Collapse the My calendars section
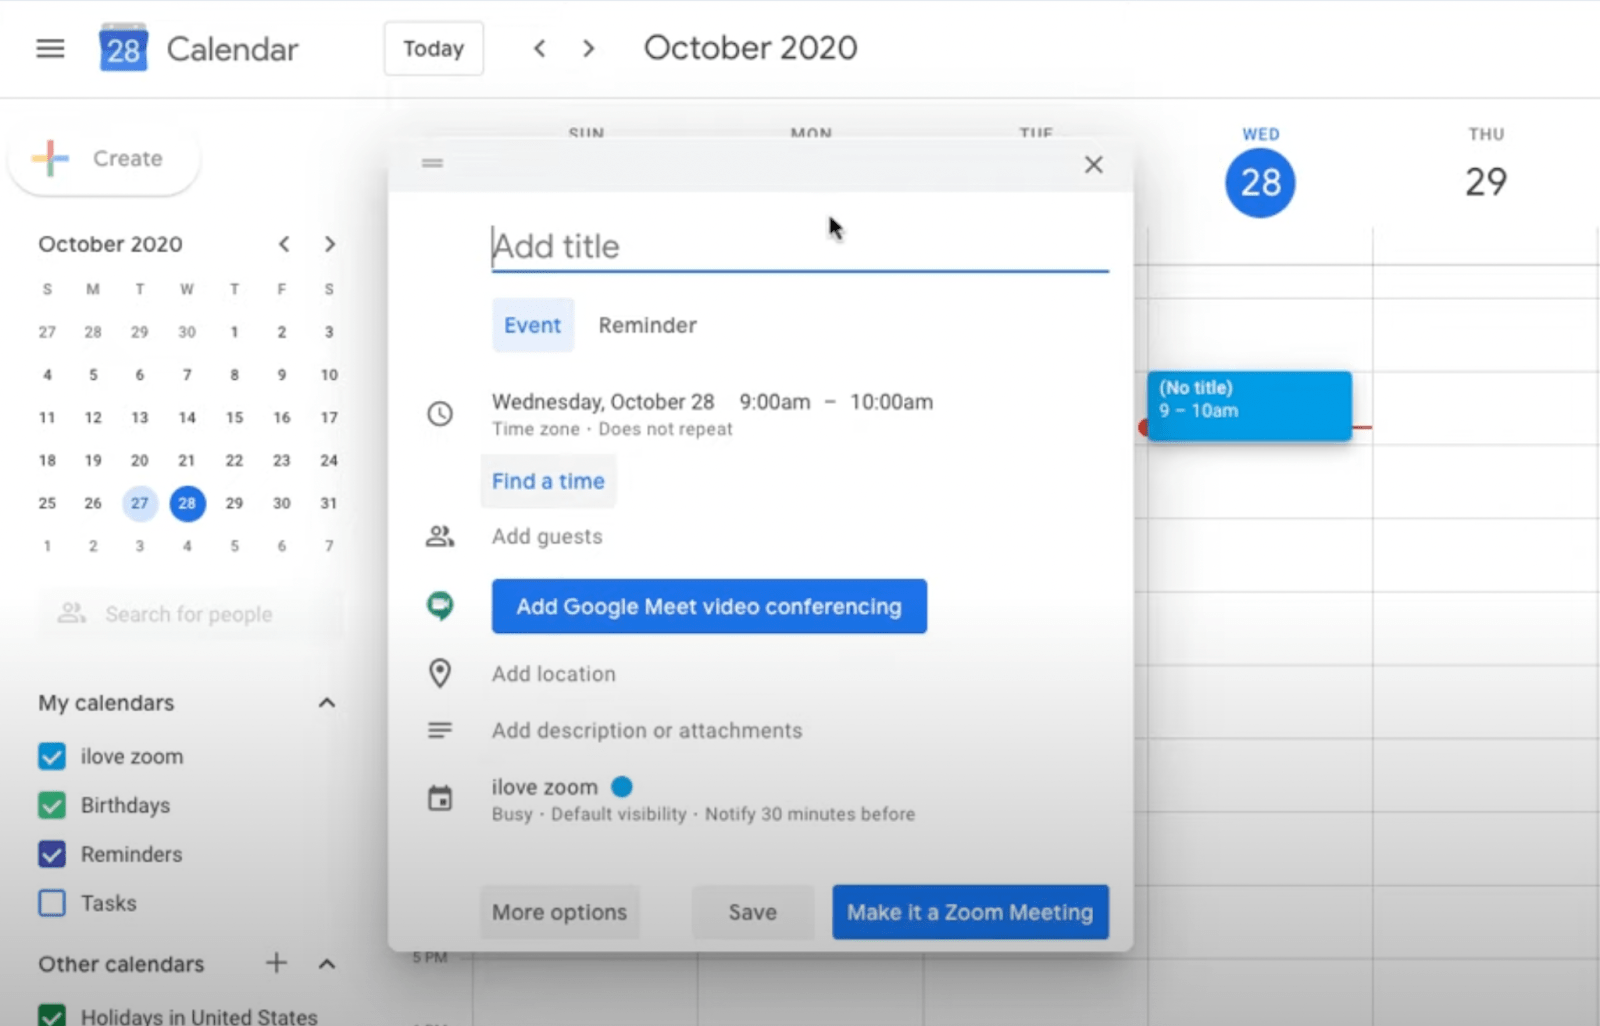Screen dimensions: 1600x1026 pyautogui.click(x=326, y=702)
